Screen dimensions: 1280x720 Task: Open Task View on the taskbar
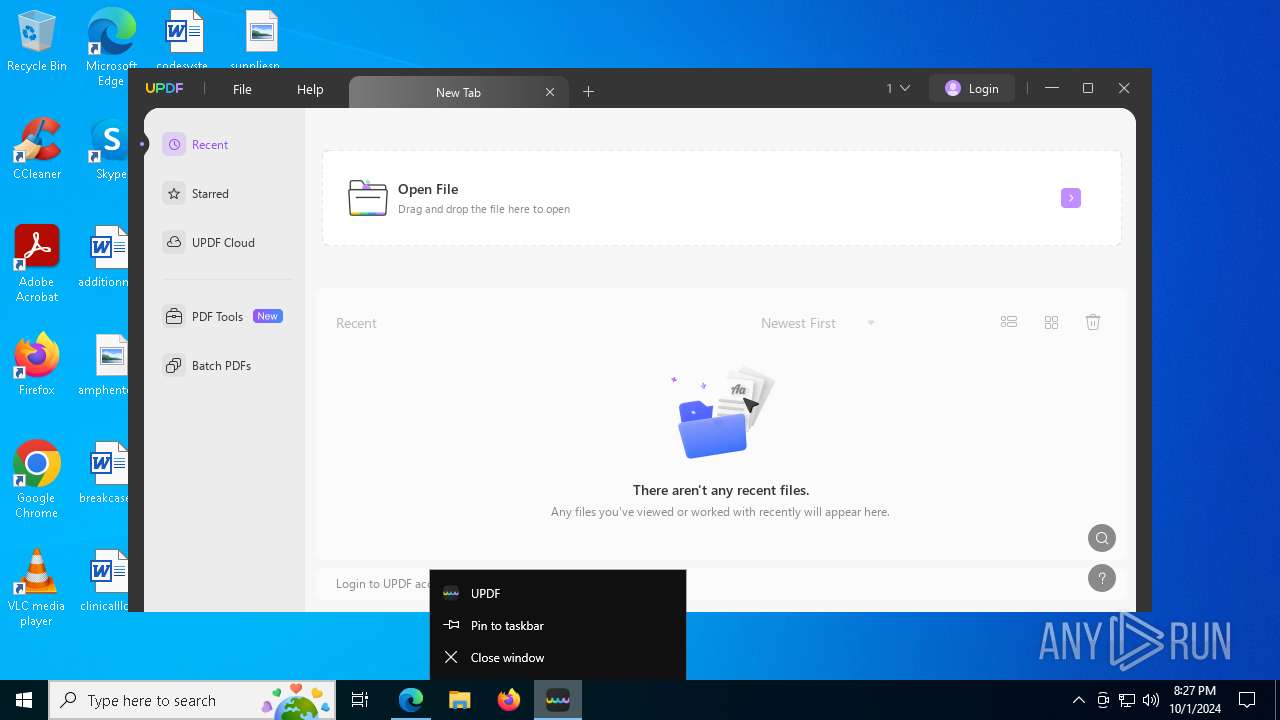point(360,700)
